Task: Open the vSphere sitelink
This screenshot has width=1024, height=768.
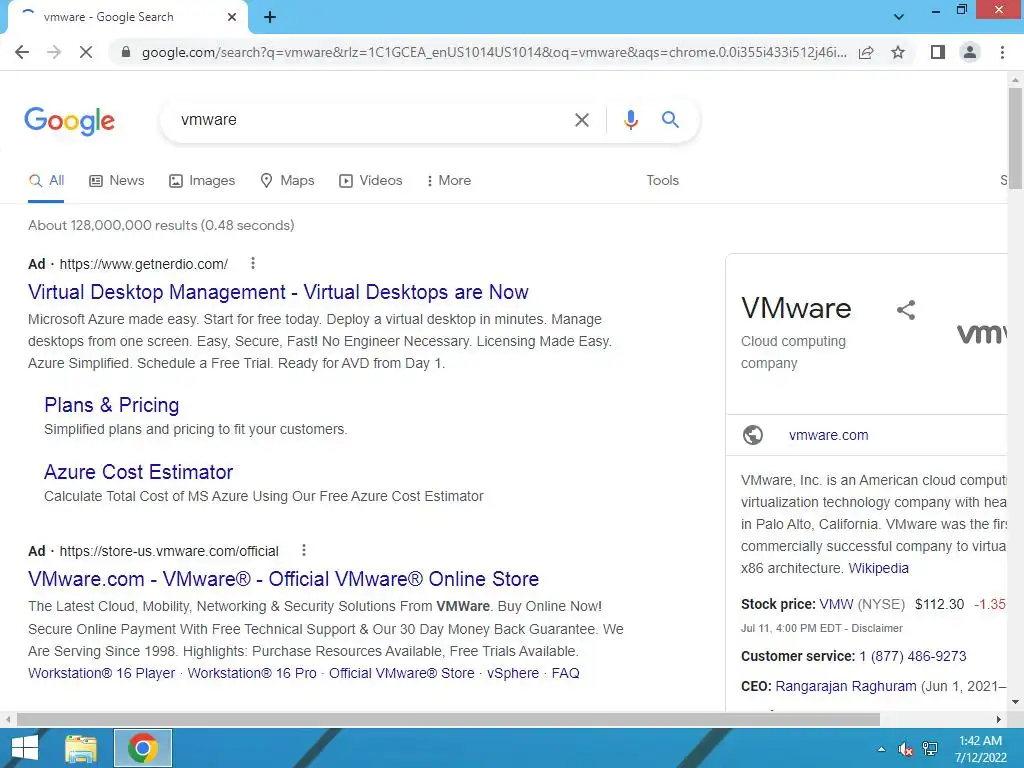Action: [x=513, y=673]
